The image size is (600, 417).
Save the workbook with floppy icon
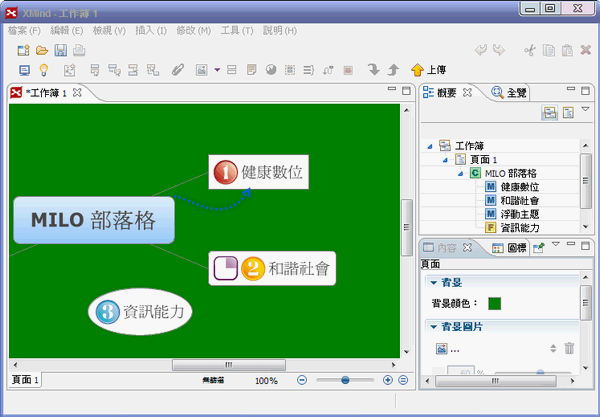click(60, 50)
